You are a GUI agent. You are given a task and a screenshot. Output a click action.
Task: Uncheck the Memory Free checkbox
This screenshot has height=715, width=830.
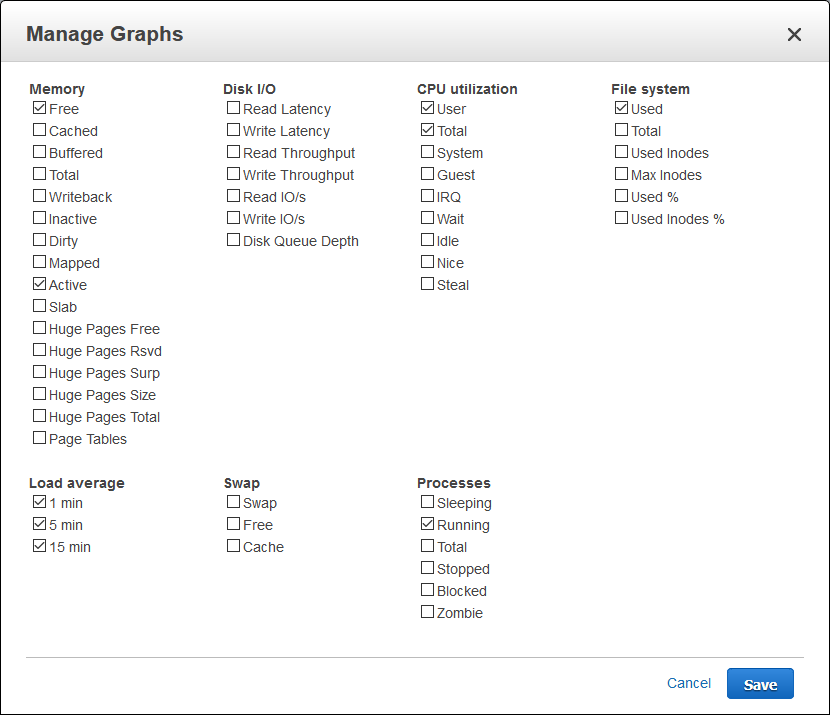click(39, 108)
